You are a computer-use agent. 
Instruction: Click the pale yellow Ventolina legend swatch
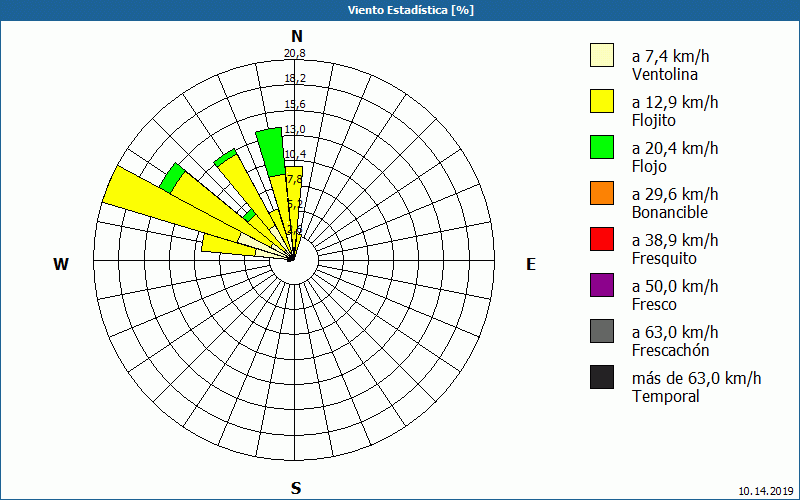[602, 55]
